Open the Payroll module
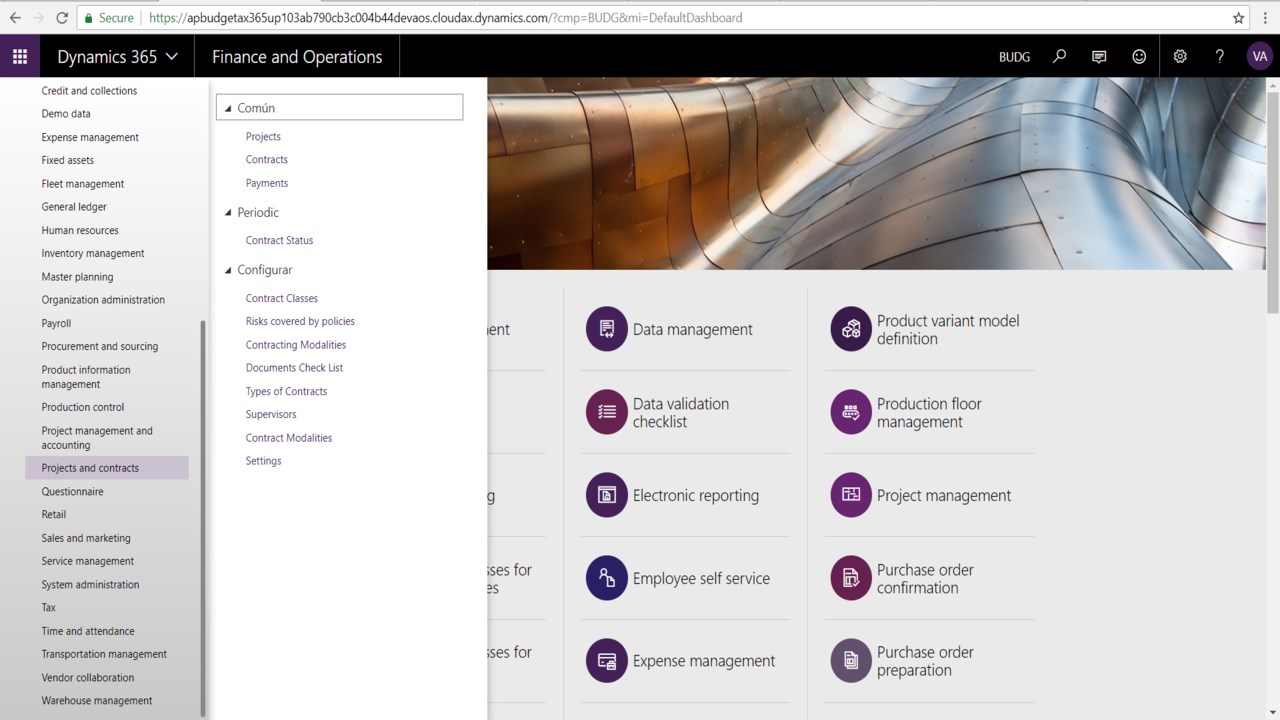 56,323
